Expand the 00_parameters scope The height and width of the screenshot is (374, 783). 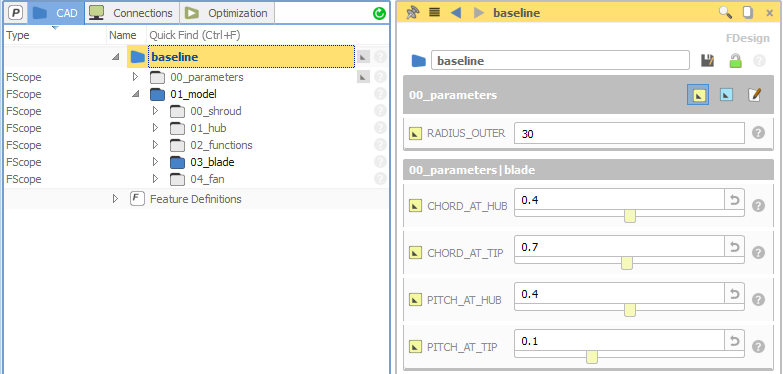[x=135, y=77]
